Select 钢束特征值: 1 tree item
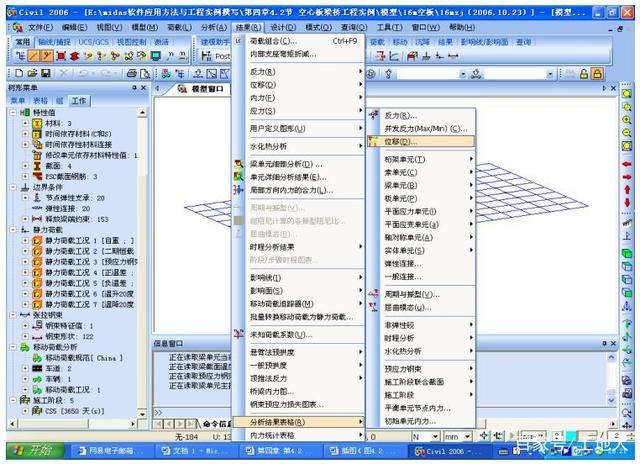 pos(69,326)
